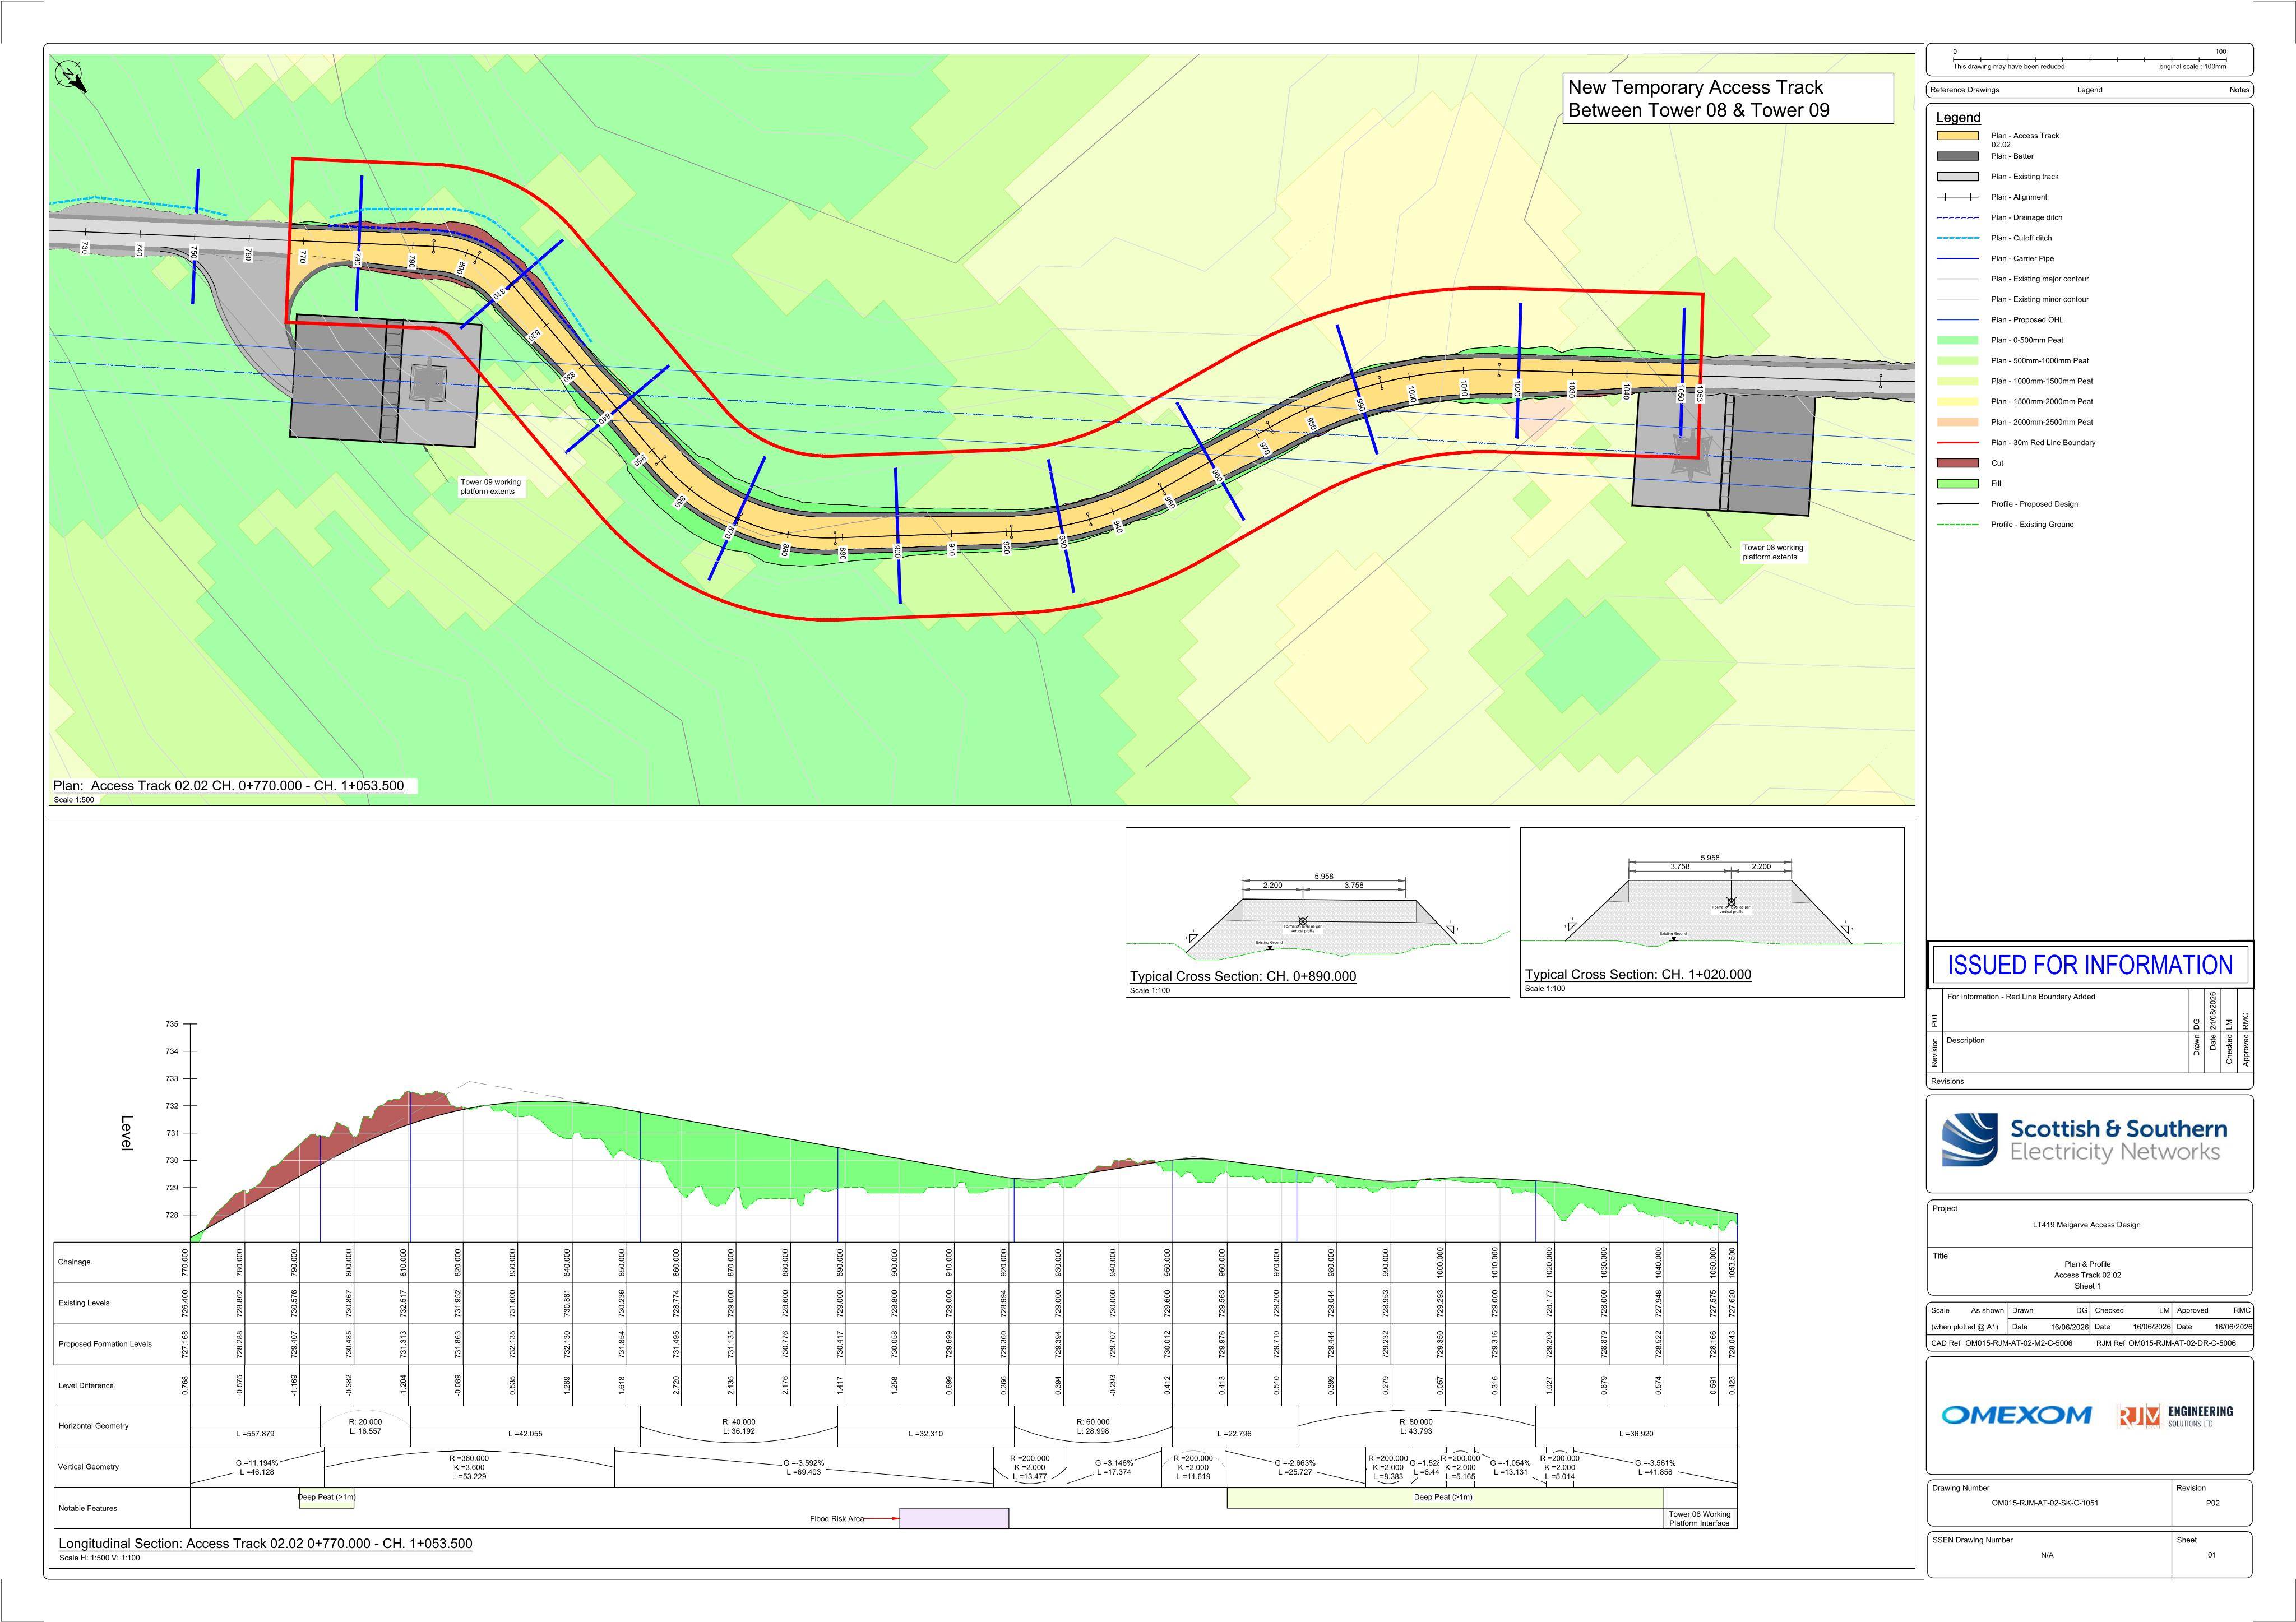Click the 'New Temporary Access Track' title box
Viewport: 2296px width, 1622px height.
1728,98
